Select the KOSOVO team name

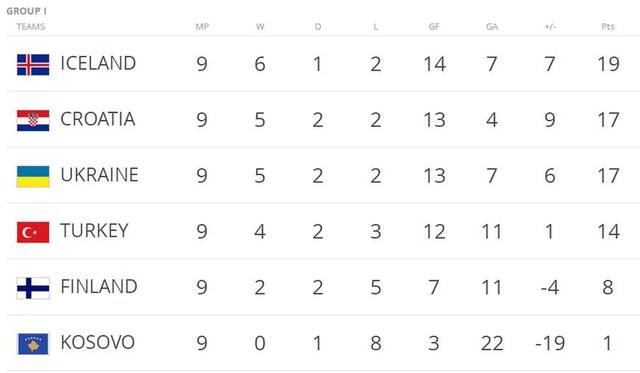coord(98,342)
